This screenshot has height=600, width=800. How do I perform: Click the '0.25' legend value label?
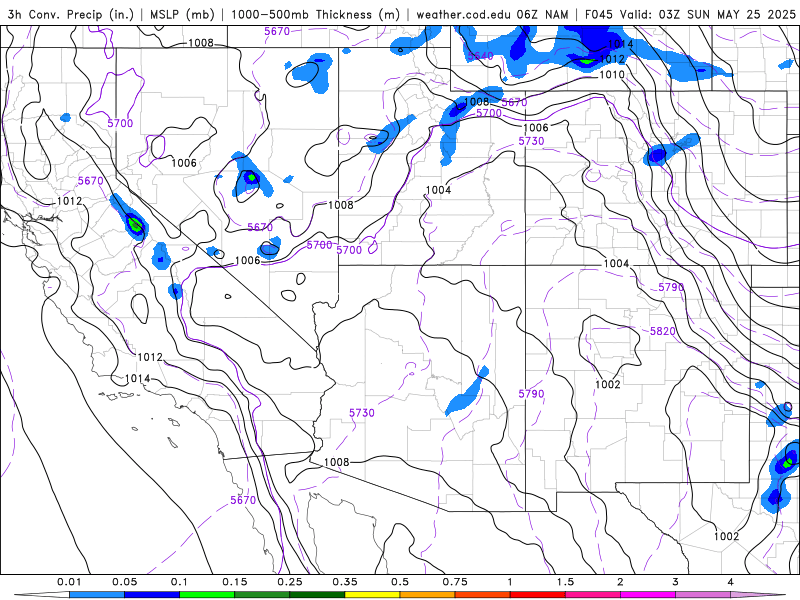pos(290,582)
